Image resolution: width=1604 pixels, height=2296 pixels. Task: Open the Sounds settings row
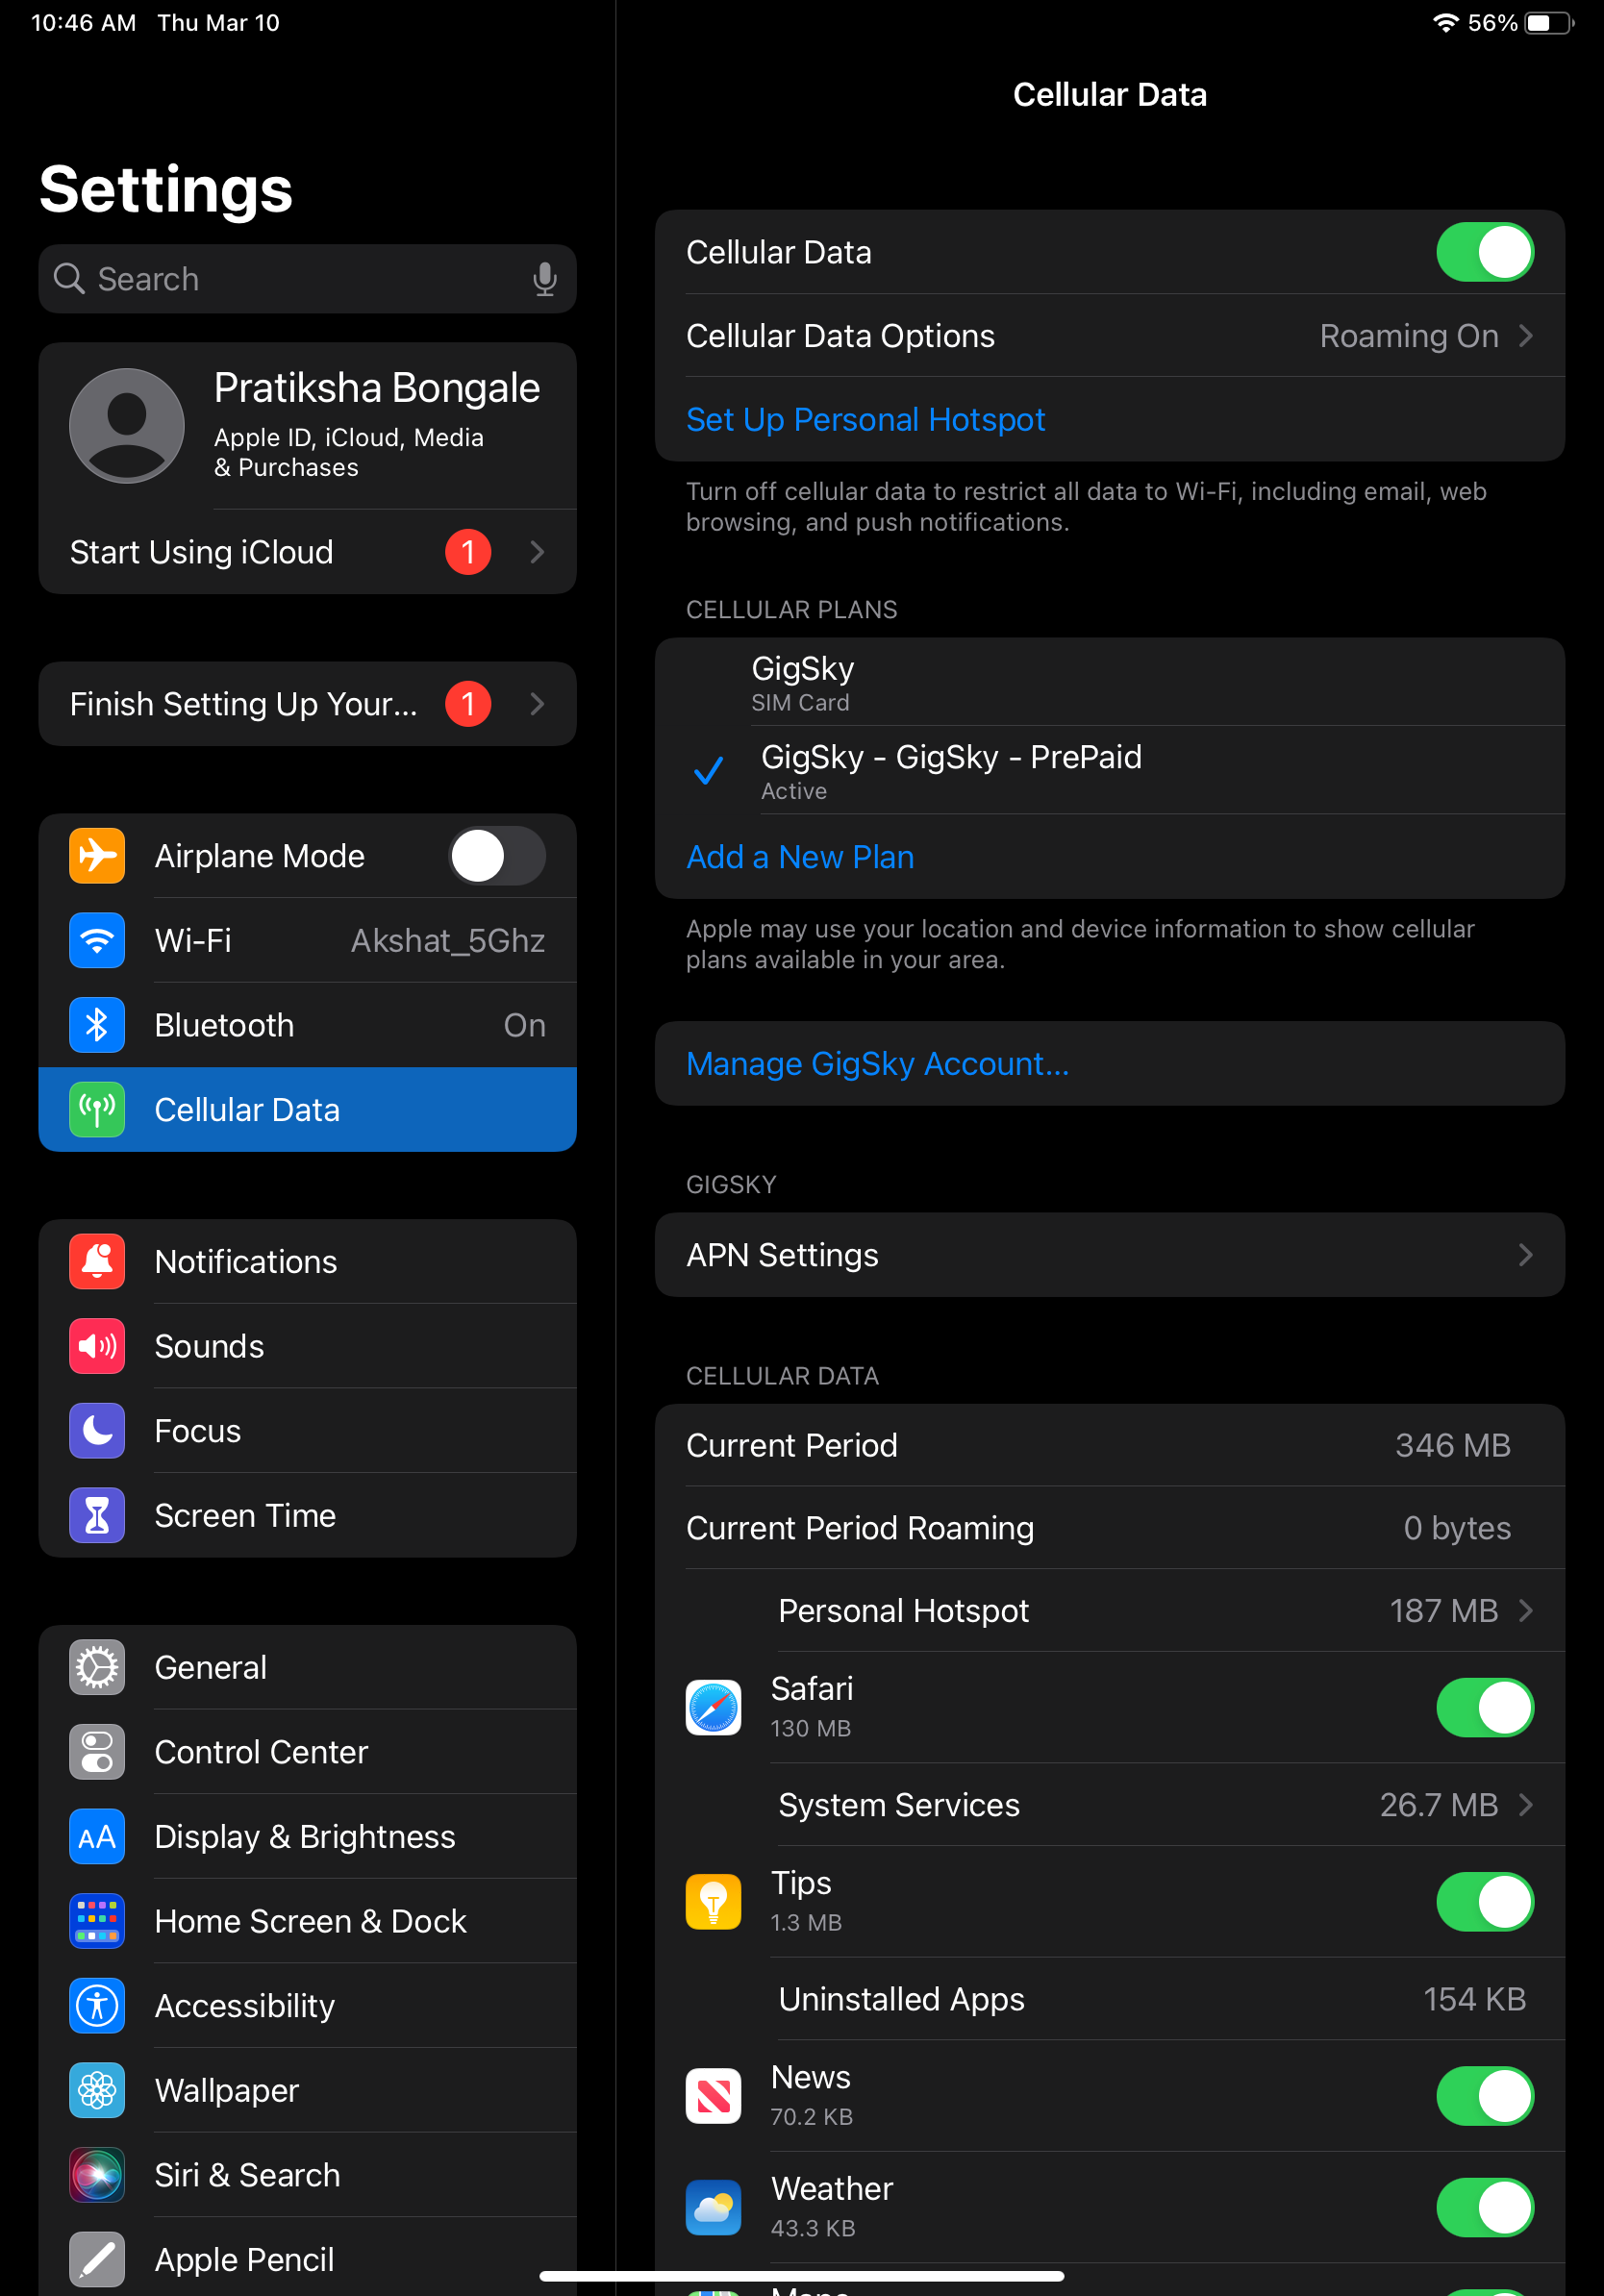(x=308, y=1346)
